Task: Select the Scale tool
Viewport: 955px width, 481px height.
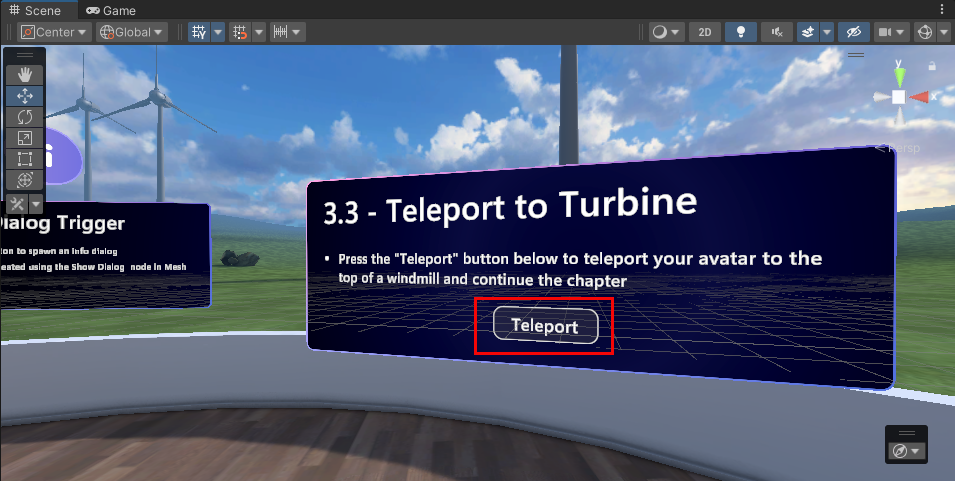Action: click(x=25, y=138)
